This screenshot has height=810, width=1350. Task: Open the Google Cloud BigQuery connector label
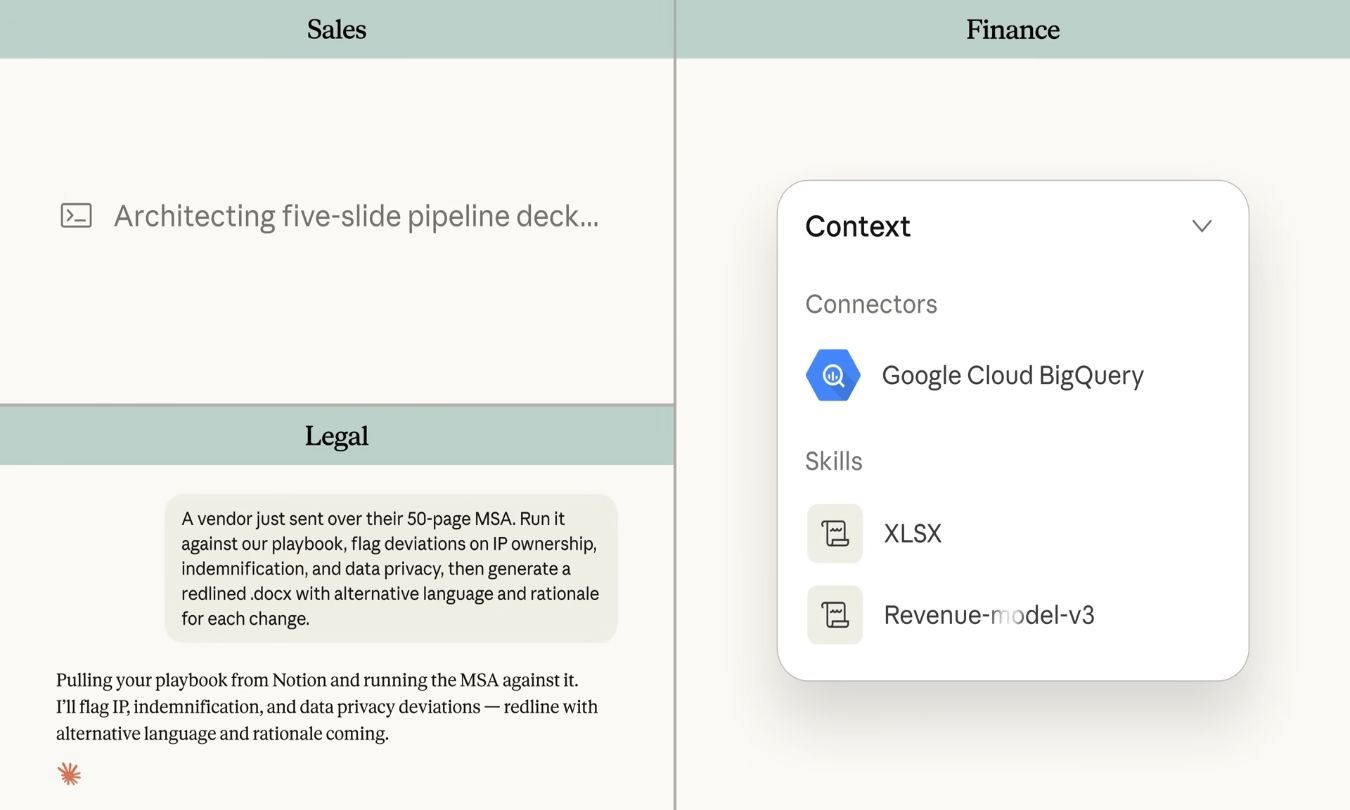(1012, 375)
